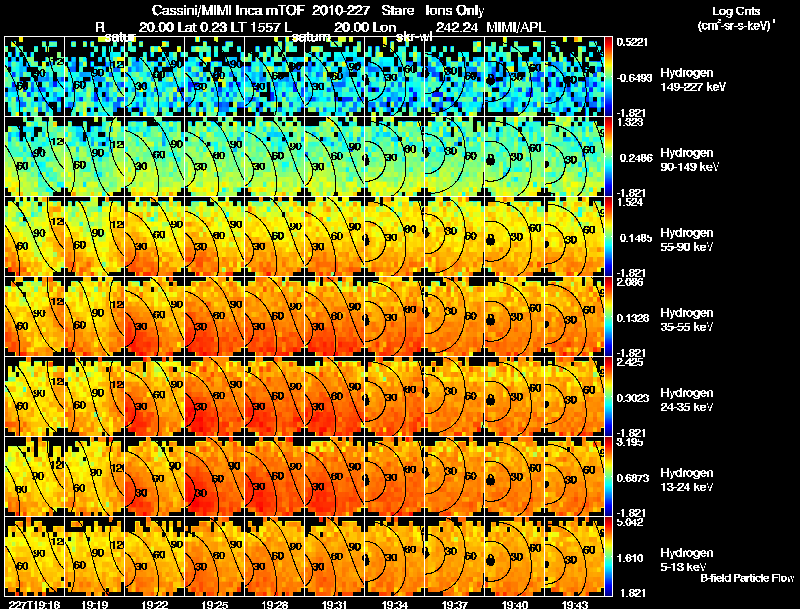The height and width of the screenshot is (609, 800).
Task: Select the Hydrogen 35-55 keV label
Action: (687, 320)
